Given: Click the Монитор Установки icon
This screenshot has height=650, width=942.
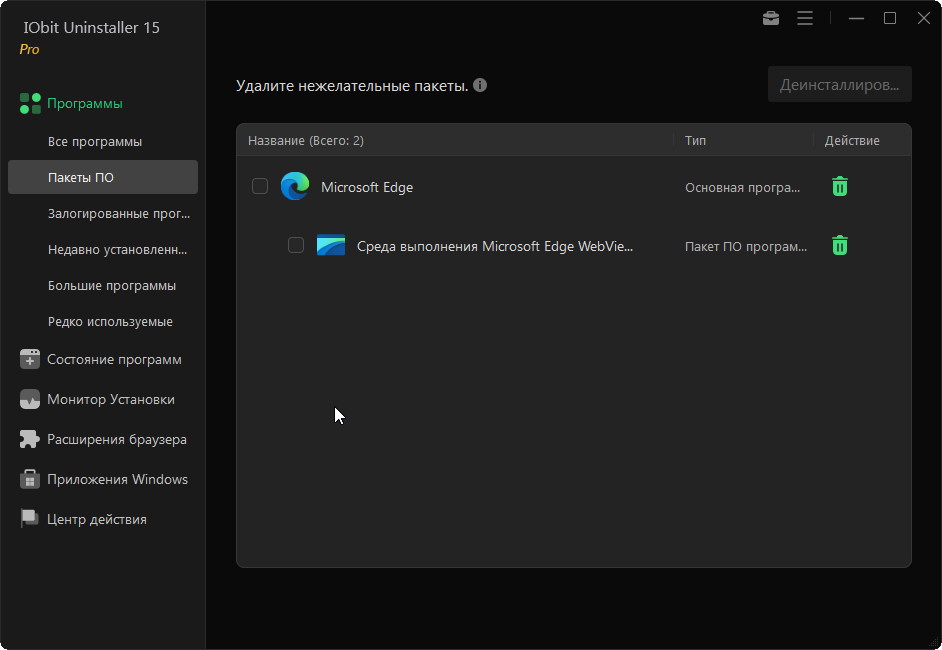Looking at the screenshot, I should pyautogui.click(x=29, y=399).
